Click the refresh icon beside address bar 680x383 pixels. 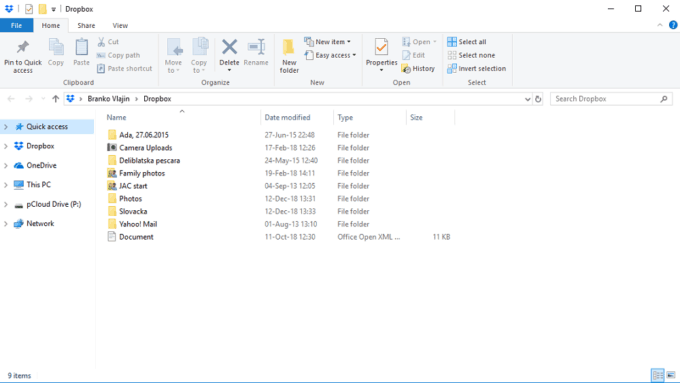[538, 99]
